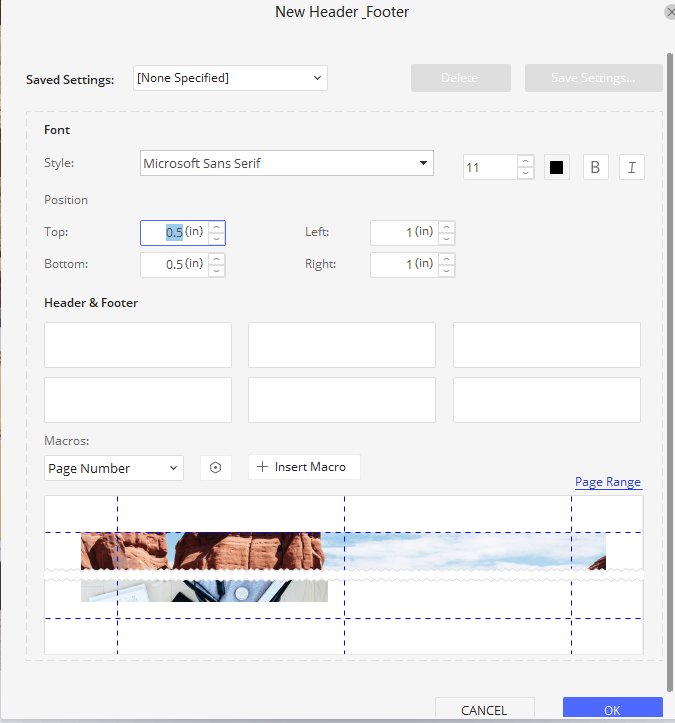
Task: Click Save Settings button
Action: [593, 78]
